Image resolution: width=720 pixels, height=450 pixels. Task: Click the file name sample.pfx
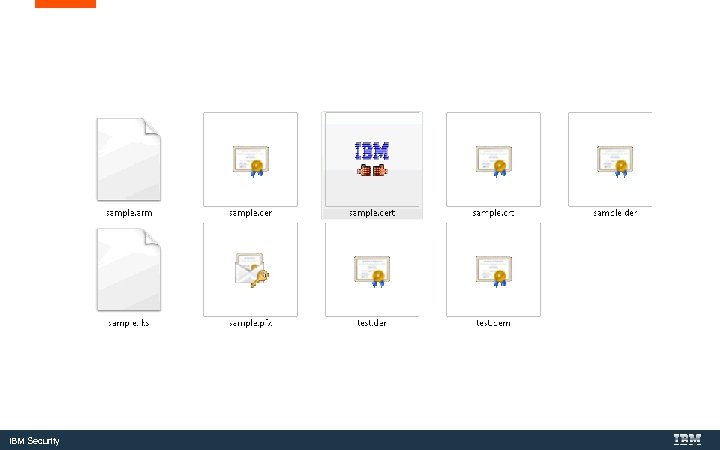251,323
